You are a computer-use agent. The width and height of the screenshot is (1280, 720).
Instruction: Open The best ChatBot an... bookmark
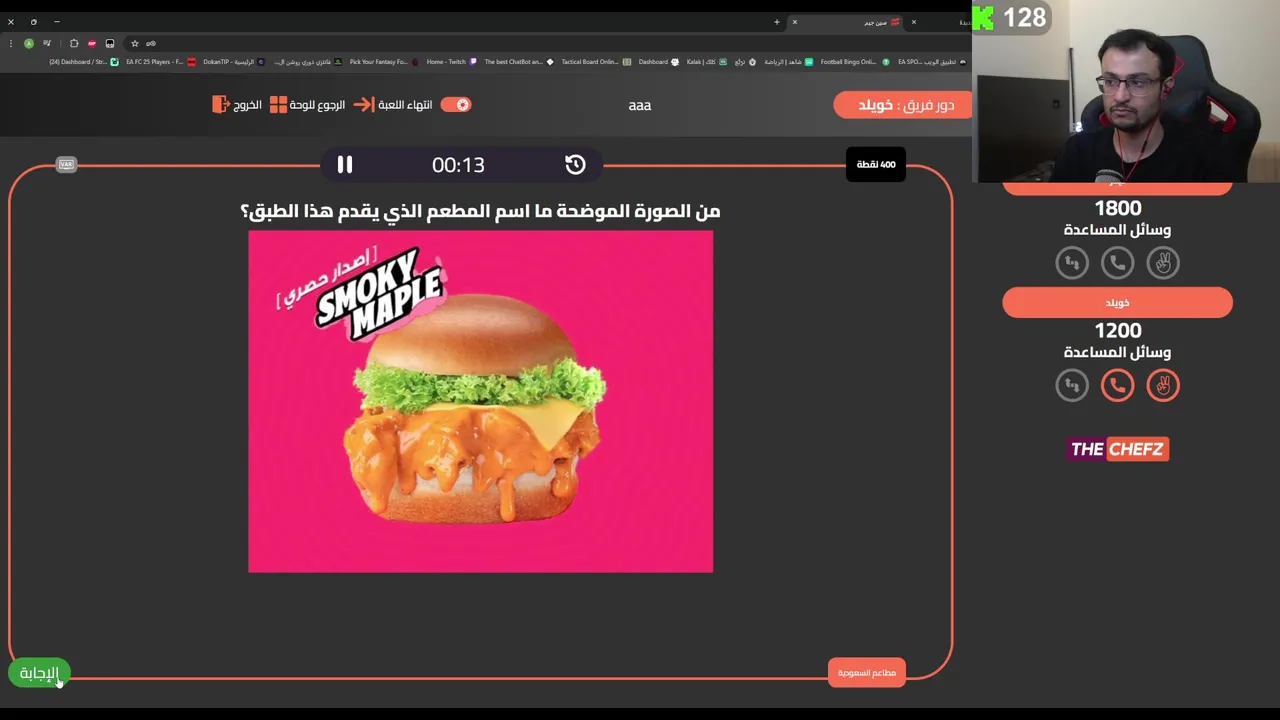click(519, 62)
